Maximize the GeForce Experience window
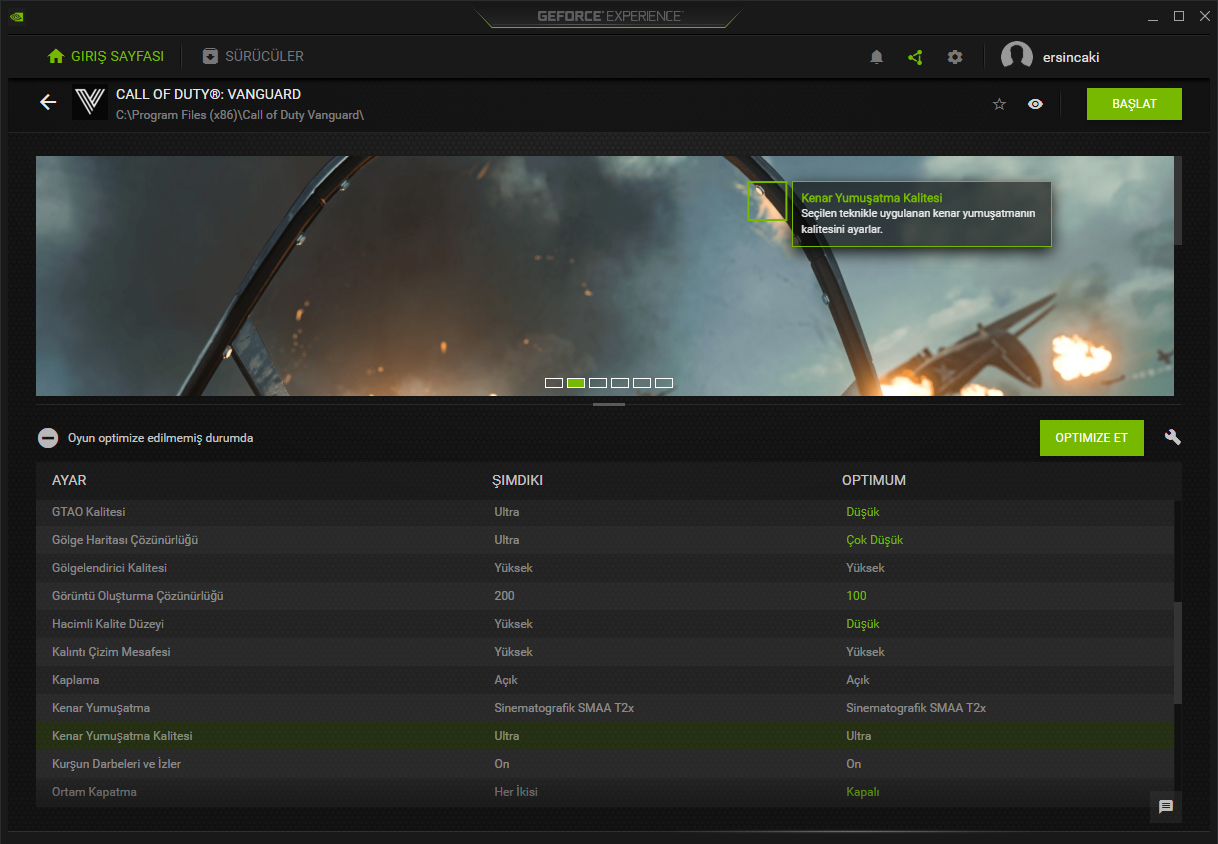Screen dimensions: 1218x844 pyautogui.click(x=1179, y=16)
